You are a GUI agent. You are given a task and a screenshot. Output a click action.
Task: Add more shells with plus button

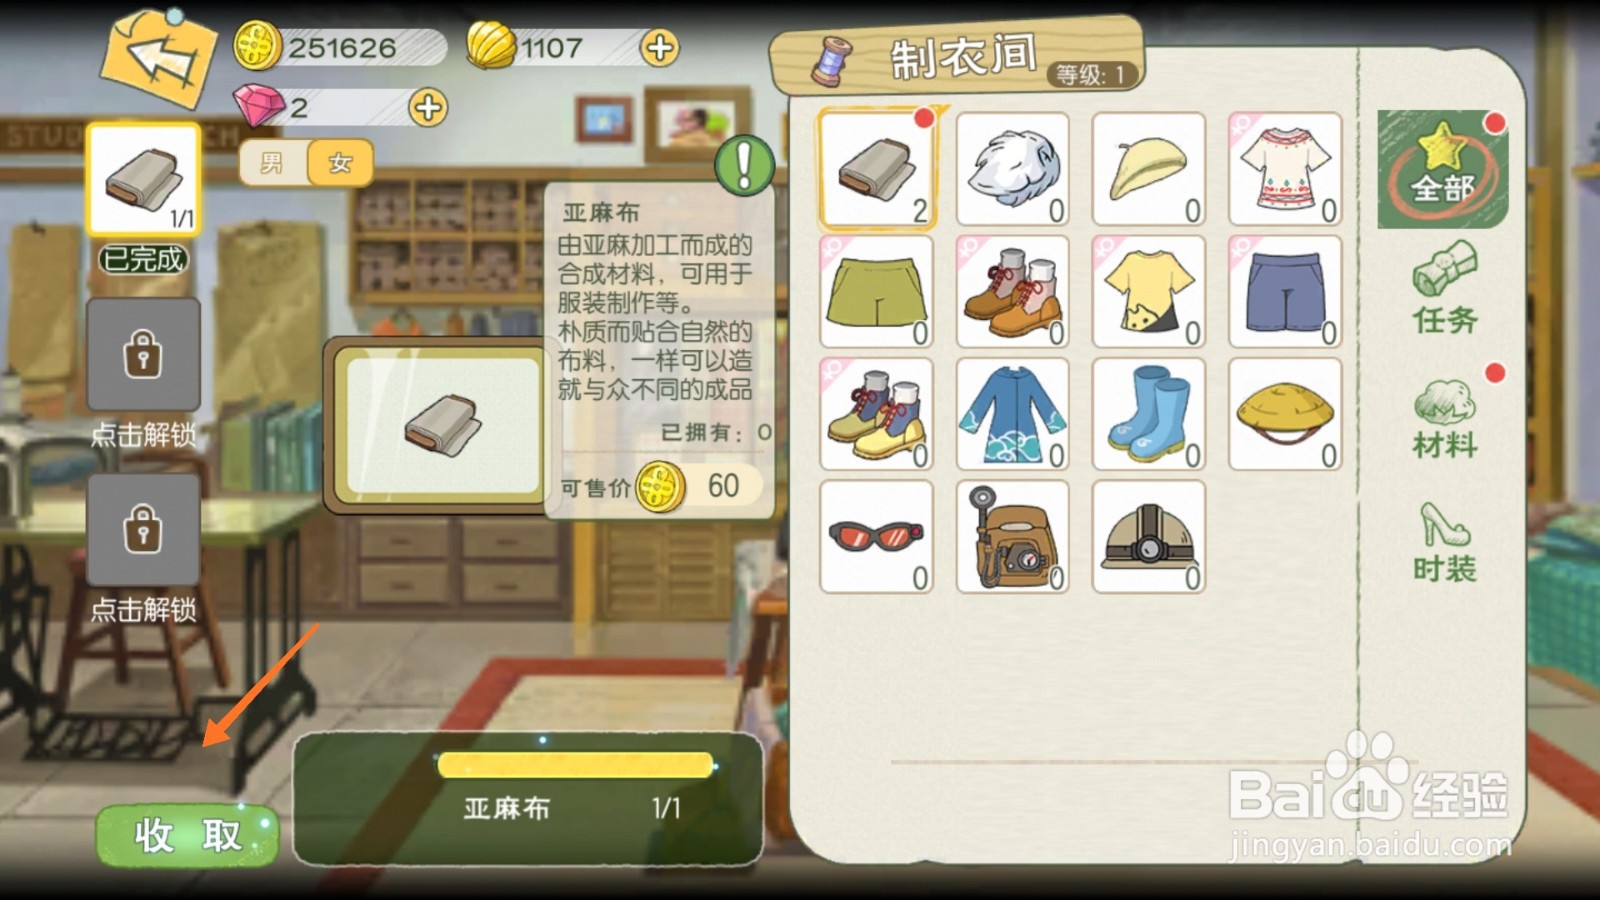[660, 47]
